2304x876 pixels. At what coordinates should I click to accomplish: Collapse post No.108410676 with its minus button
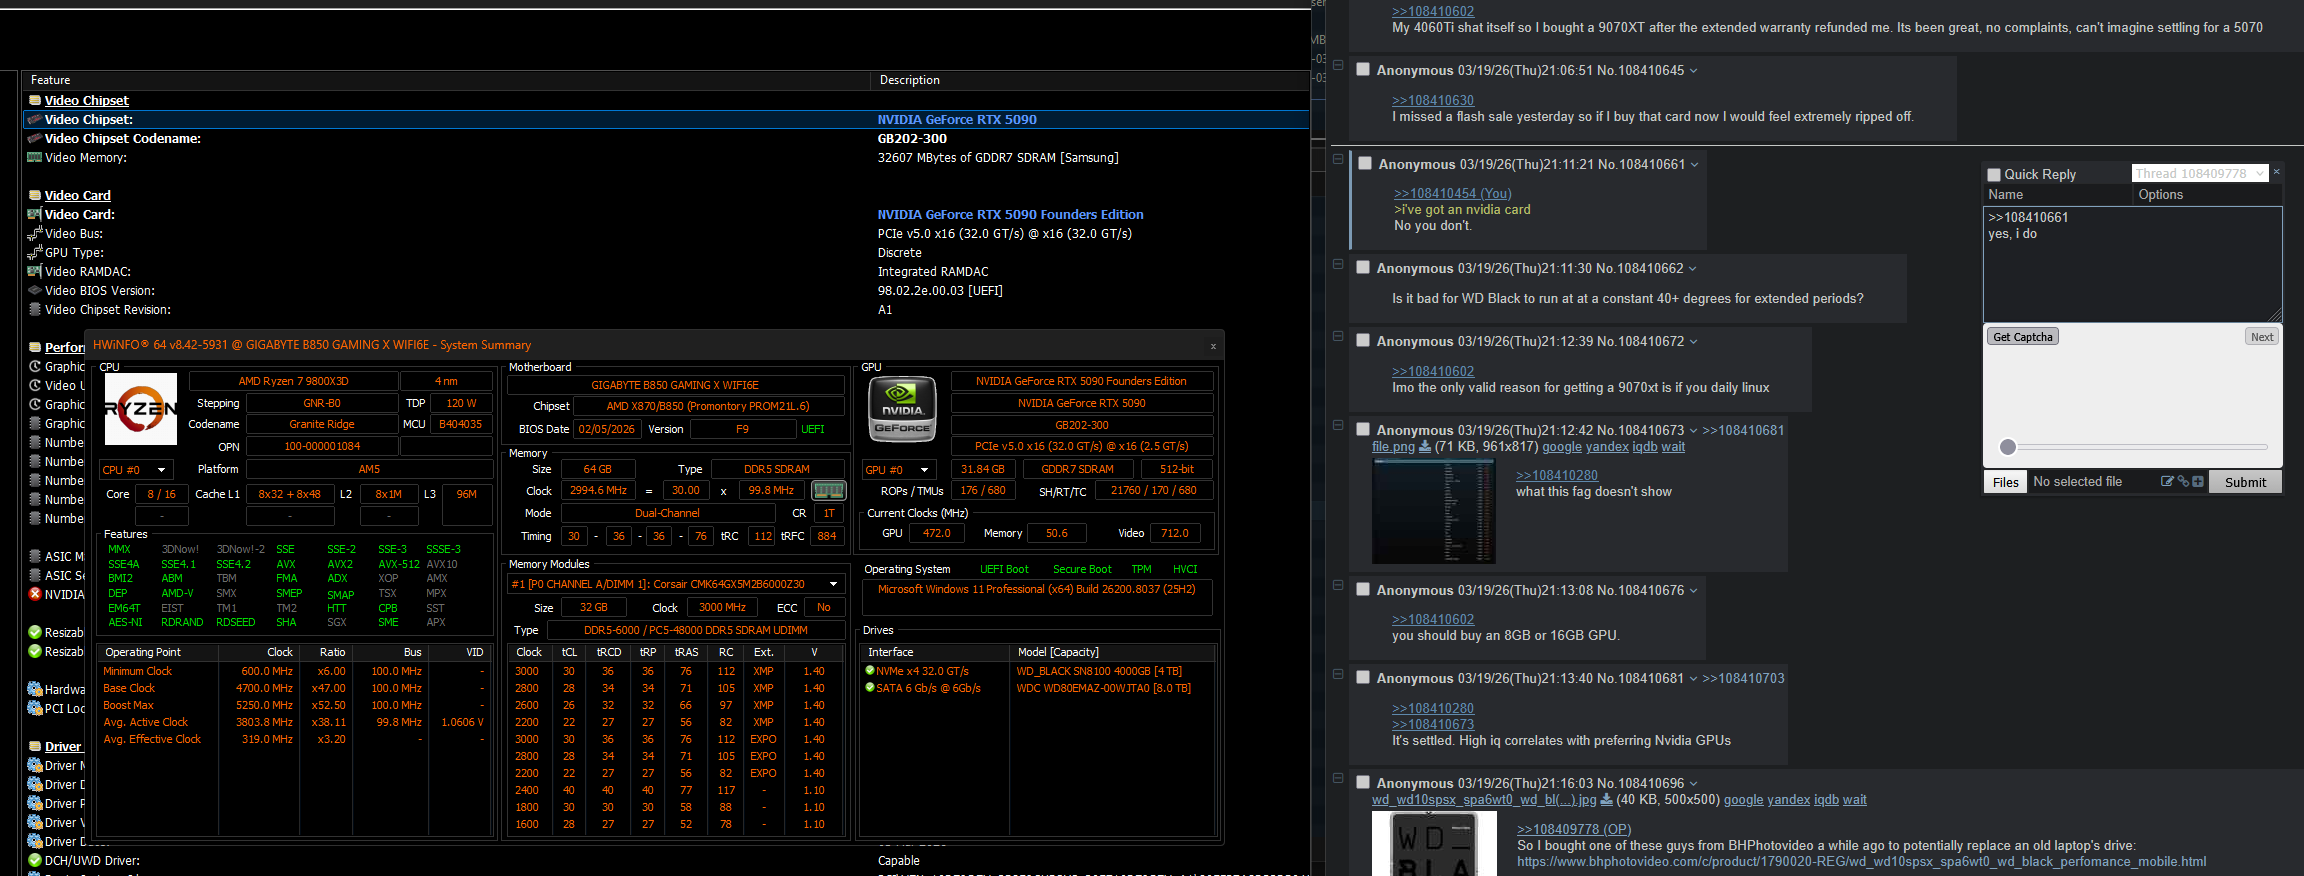coord(1338,586)
